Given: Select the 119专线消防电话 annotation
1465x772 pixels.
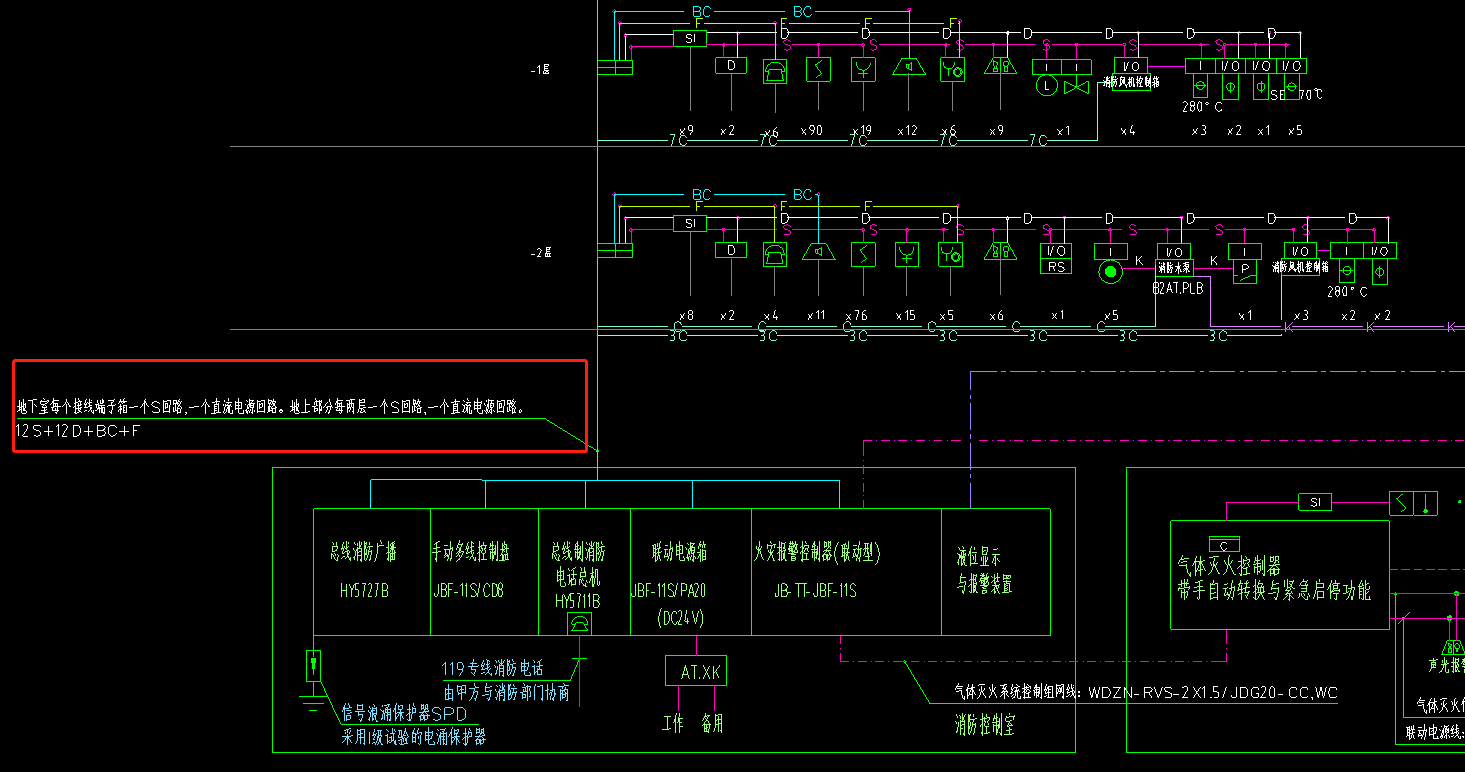Looking at the screenshot, I should (x=493, y=669).
